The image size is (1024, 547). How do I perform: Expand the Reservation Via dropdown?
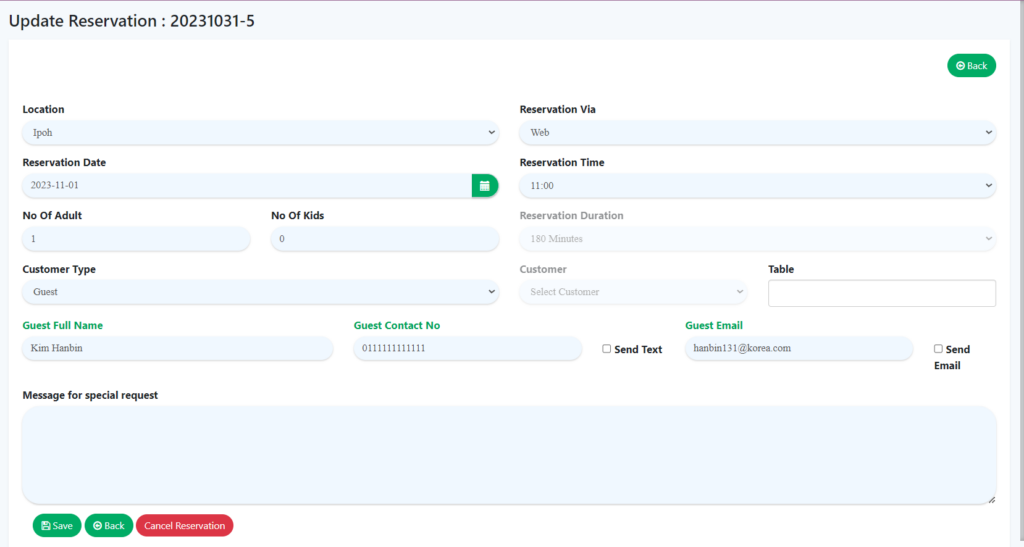757,132
